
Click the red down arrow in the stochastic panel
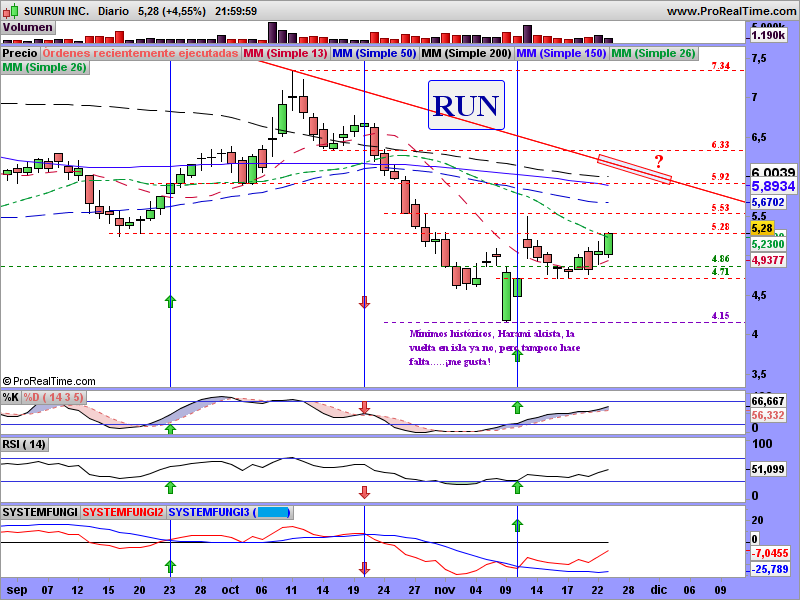click(364, 407)
